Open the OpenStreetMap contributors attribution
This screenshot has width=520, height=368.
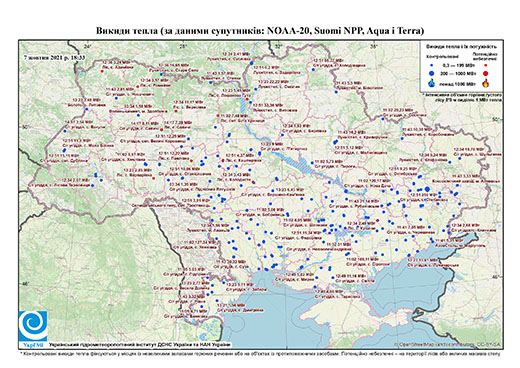point(447,344)
